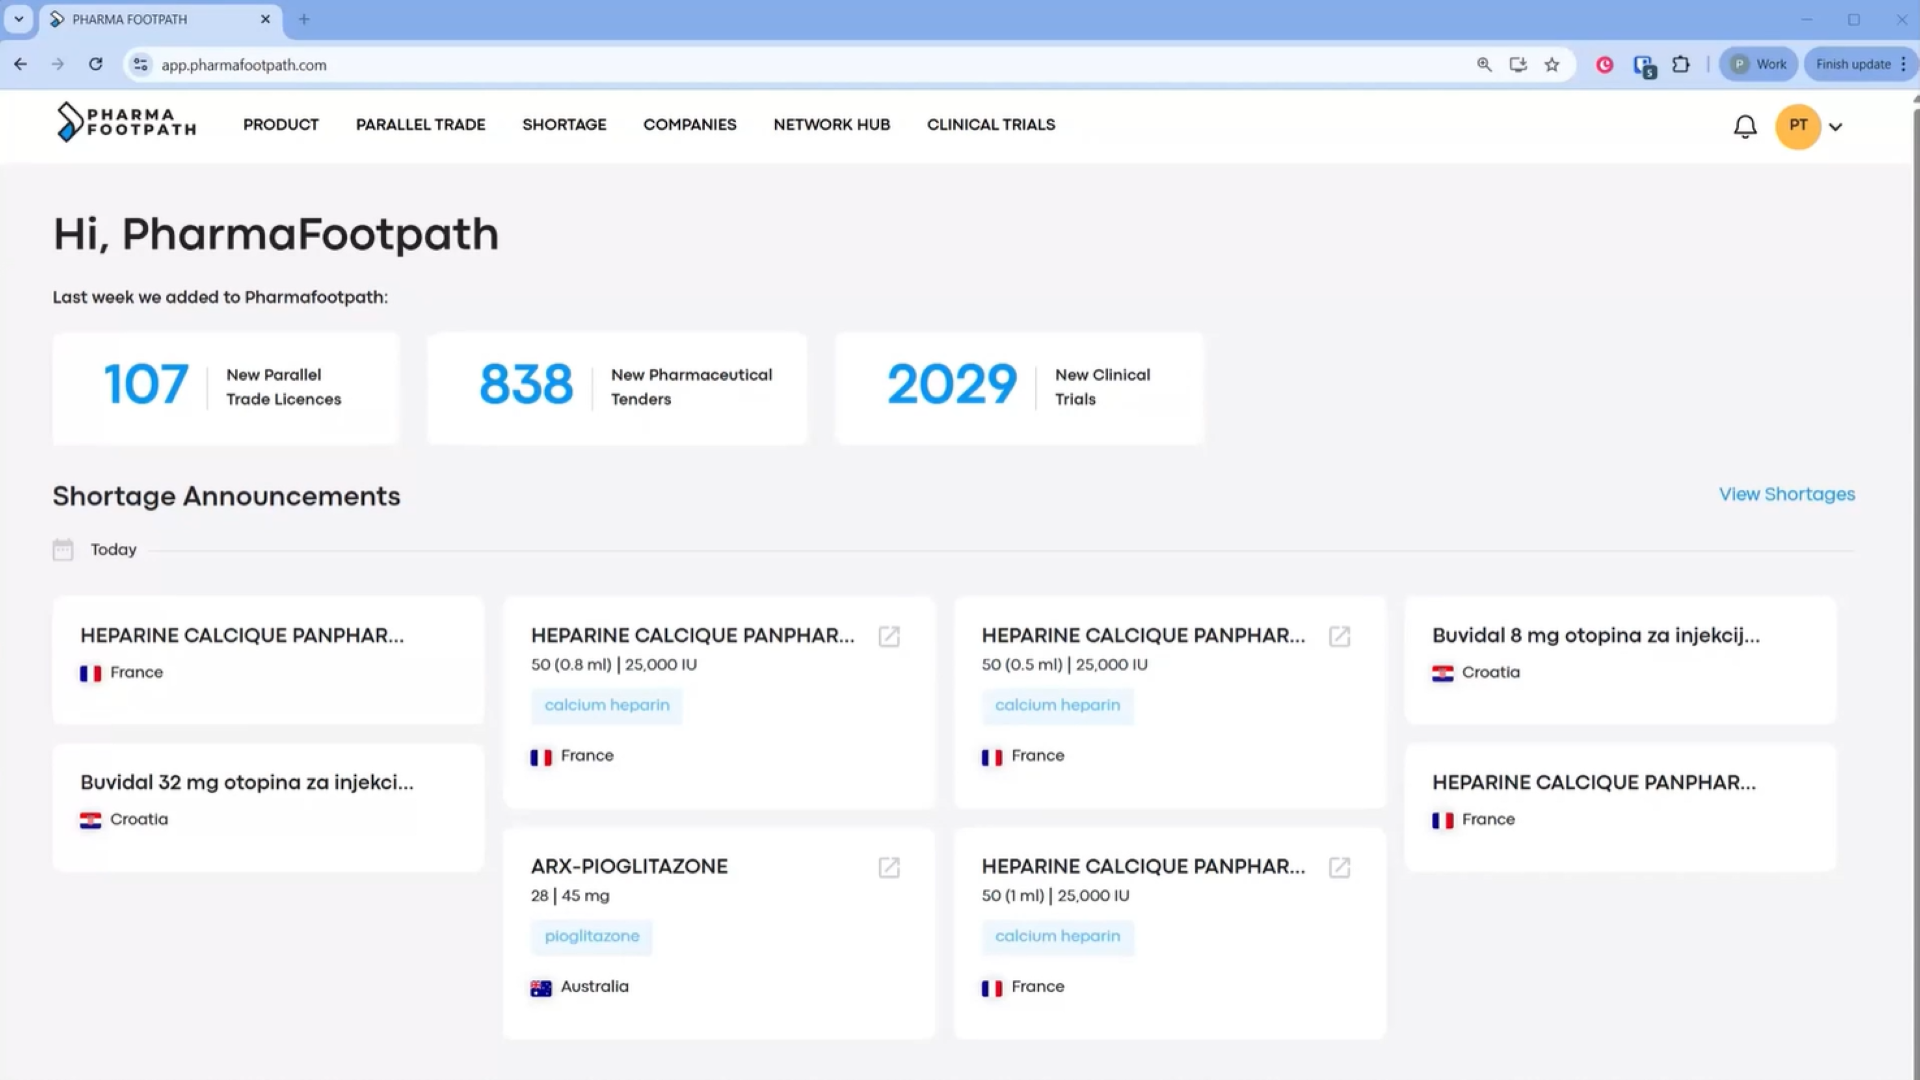Open external link on 50 (0.5 ml) heparin card

point(1339,636)
